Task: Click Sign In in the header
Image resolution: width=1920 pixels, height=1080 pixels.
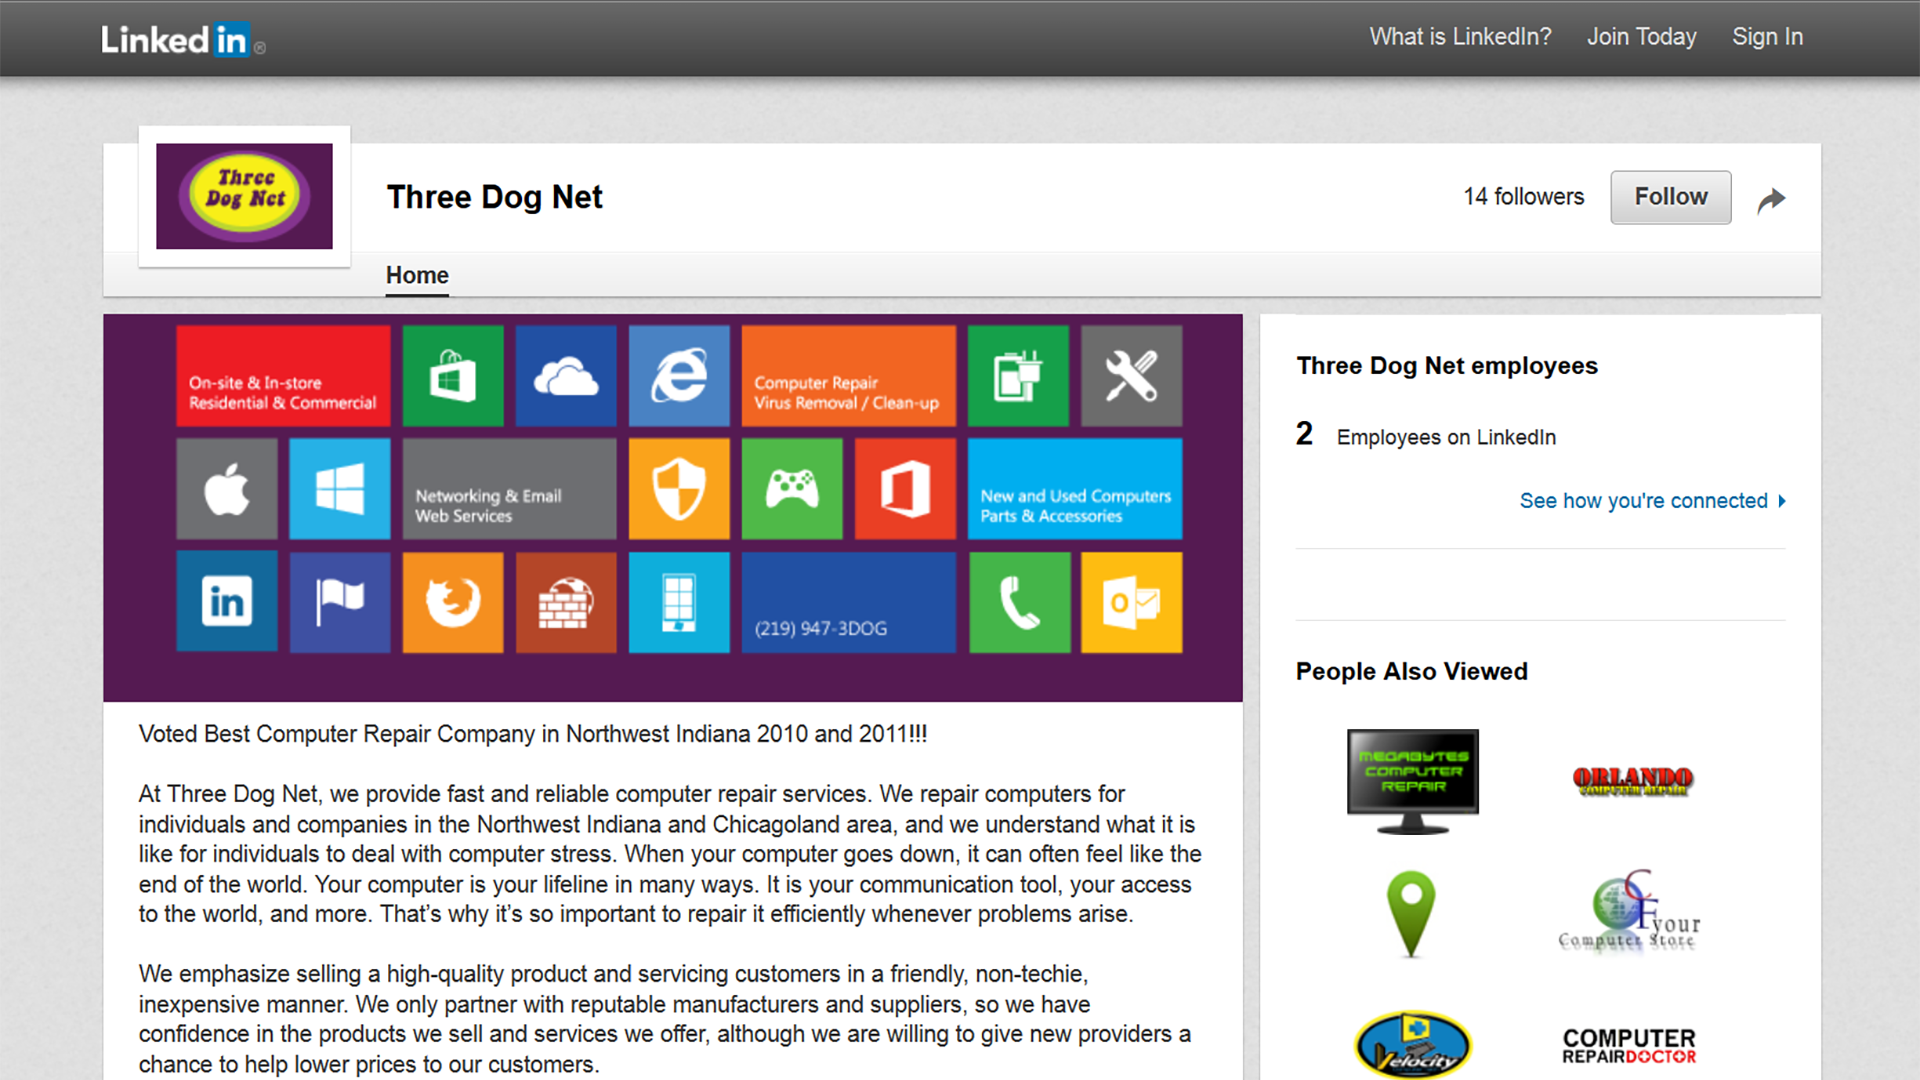Action: click(x=1767, y=37)
